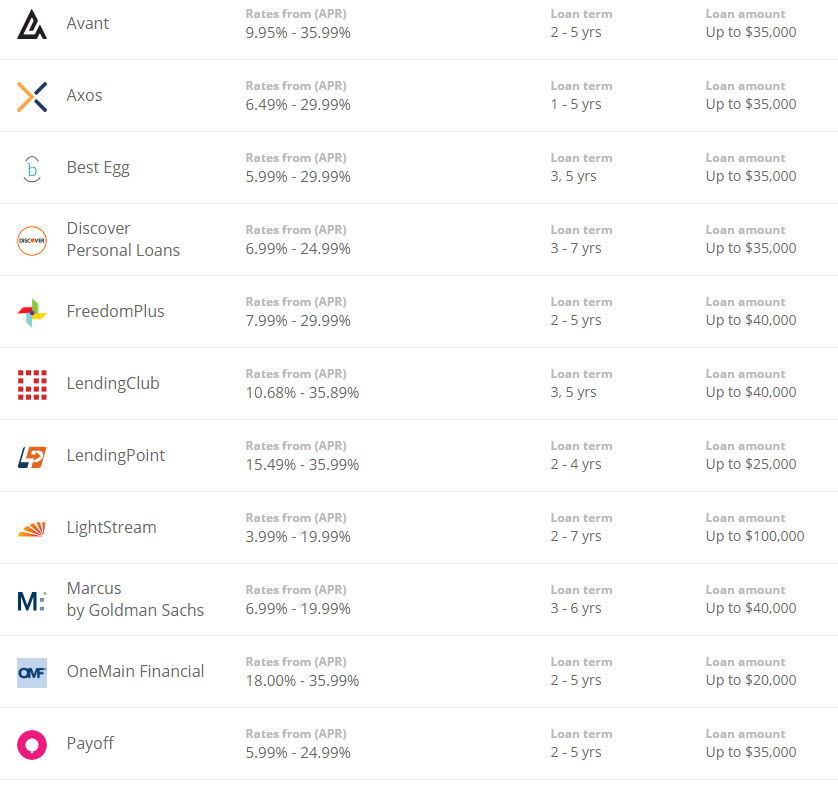
Task: Click the FreedomPlus pinwheel logo
Action: [32, 312]
